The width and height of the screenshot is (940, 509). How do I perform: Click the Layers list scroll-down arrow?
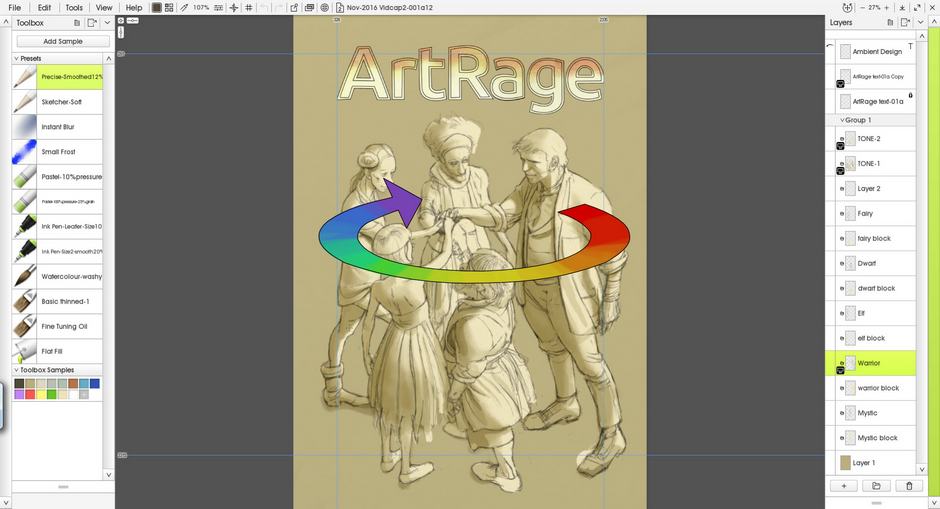click(921, 469)
